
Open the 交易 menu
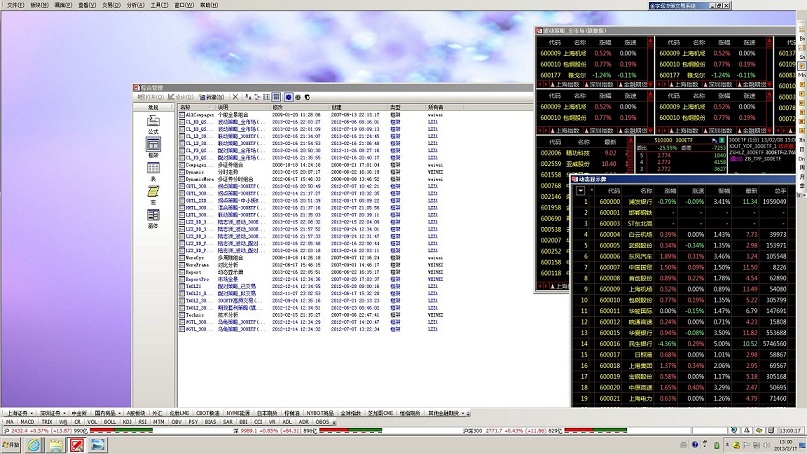coord(111,5)
